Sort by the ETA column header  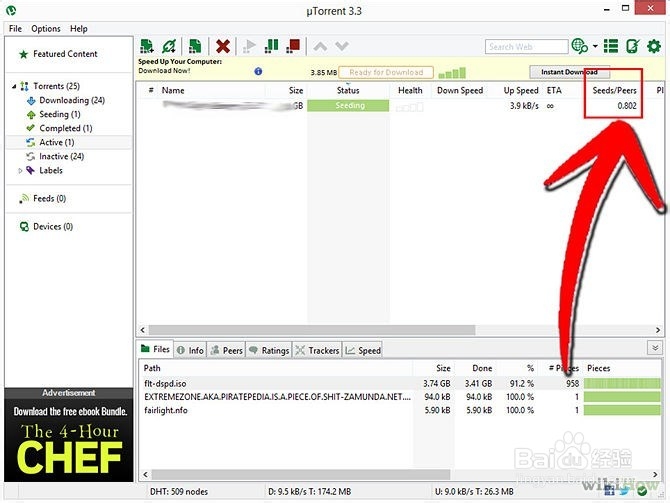[554, 91]
